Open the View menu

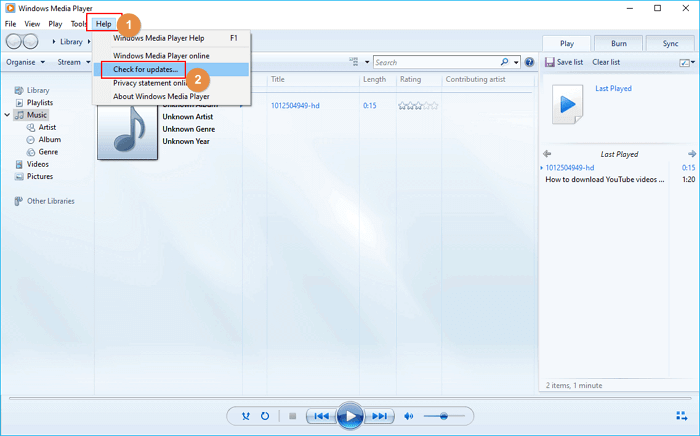coord(32,24)
